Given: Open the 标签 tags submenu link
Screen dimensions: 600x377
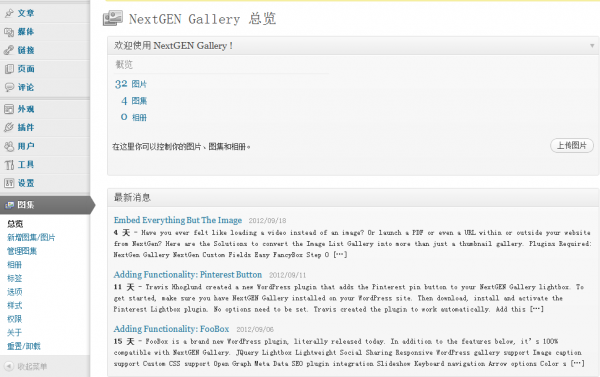Looking at the screenshot, I should point(15,278).
